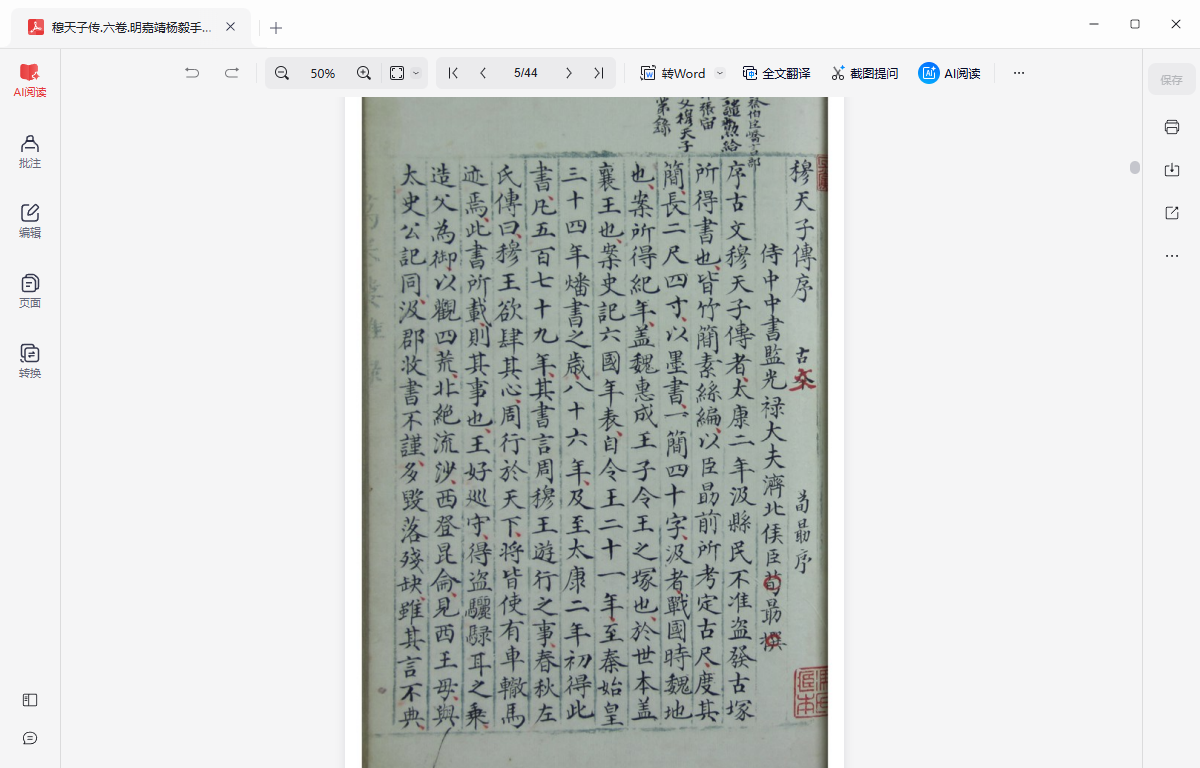Image resolution: width=1200 pixels, height=768 pixels.
Task: Zoom out with the minus magnifier
Action: [x=282, y=73]
